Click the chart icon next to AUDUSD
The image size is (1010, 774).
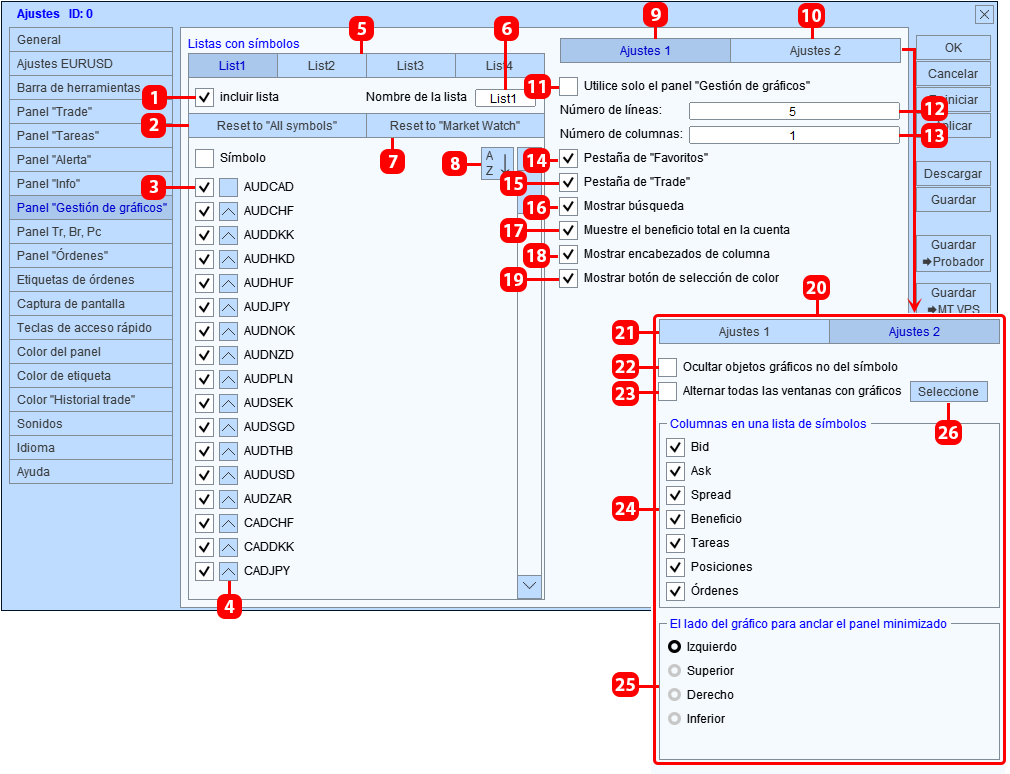[x=228, y=475]
